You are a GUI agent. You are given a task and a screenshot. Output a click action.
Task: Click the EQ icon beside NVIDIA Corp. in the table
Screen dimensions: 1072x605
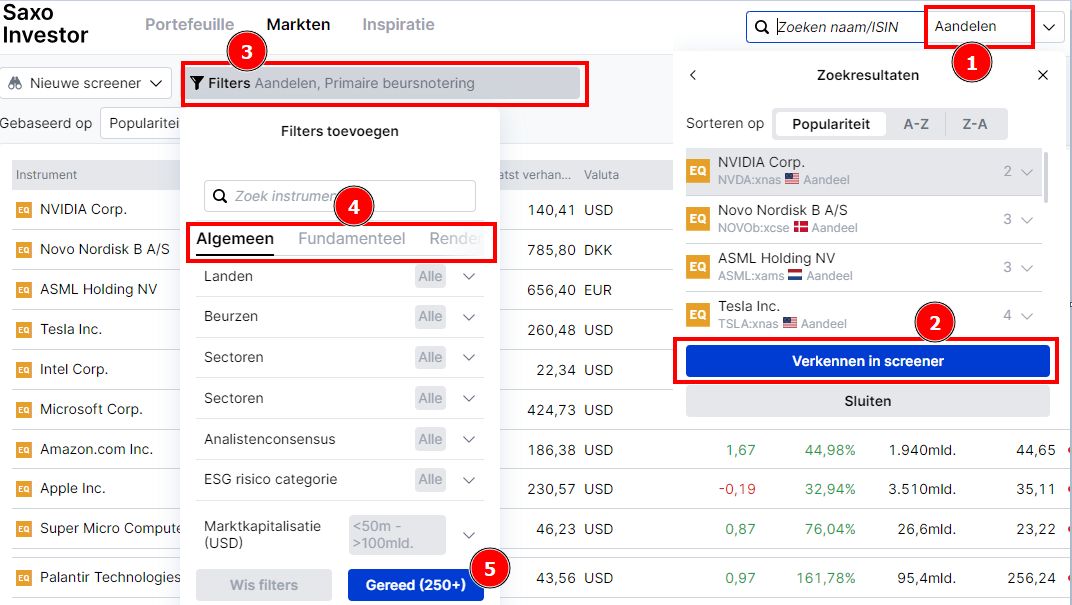coord(24,210)
